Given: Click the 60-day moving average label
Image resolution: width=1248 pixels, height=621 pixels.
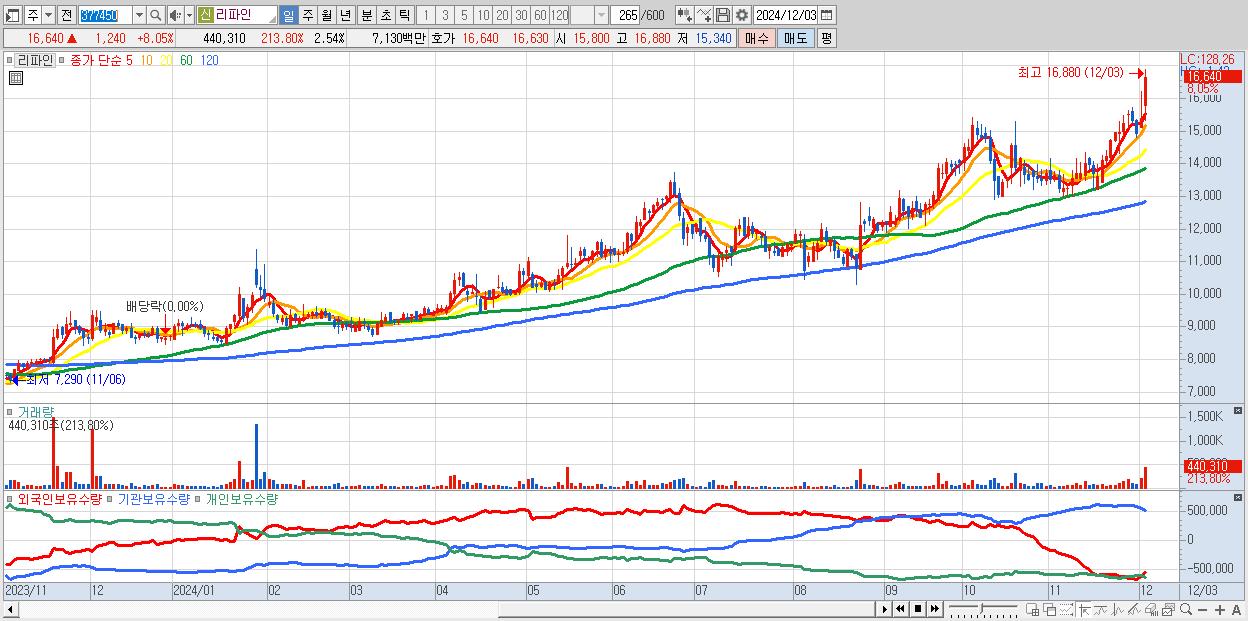Looking at the screenshot, I should [x=187, y=60].
